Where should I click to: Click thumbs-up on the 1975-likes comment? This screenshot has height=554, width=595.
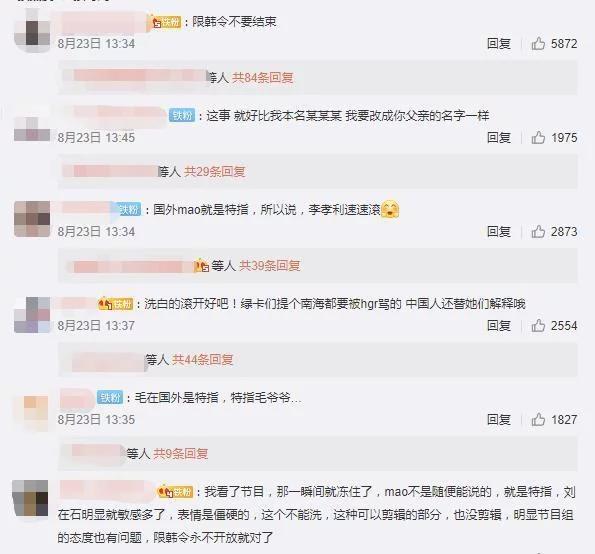538,137
